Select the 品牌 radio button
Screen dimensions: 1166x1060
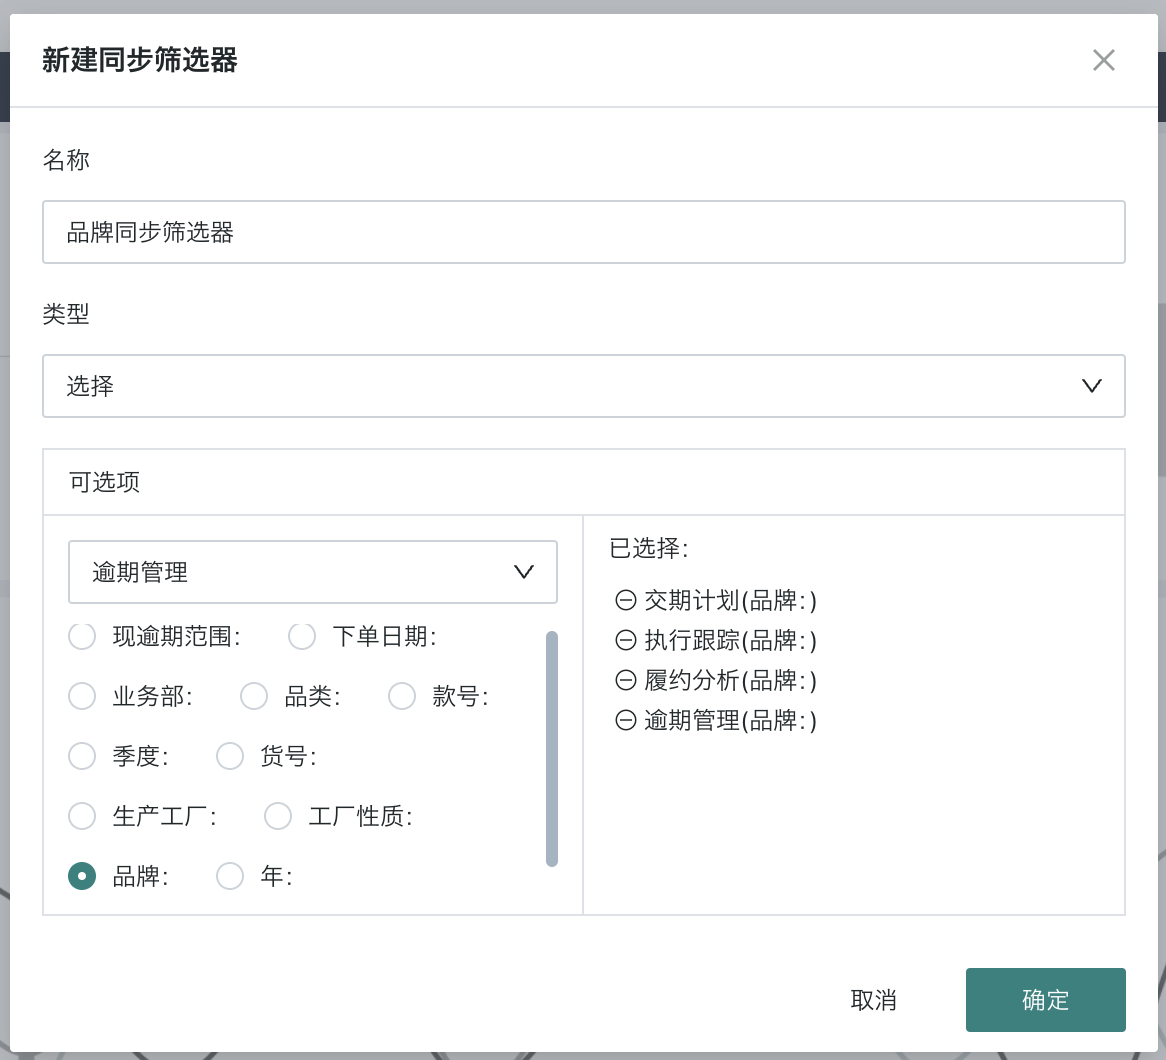(x=82, y=876)
